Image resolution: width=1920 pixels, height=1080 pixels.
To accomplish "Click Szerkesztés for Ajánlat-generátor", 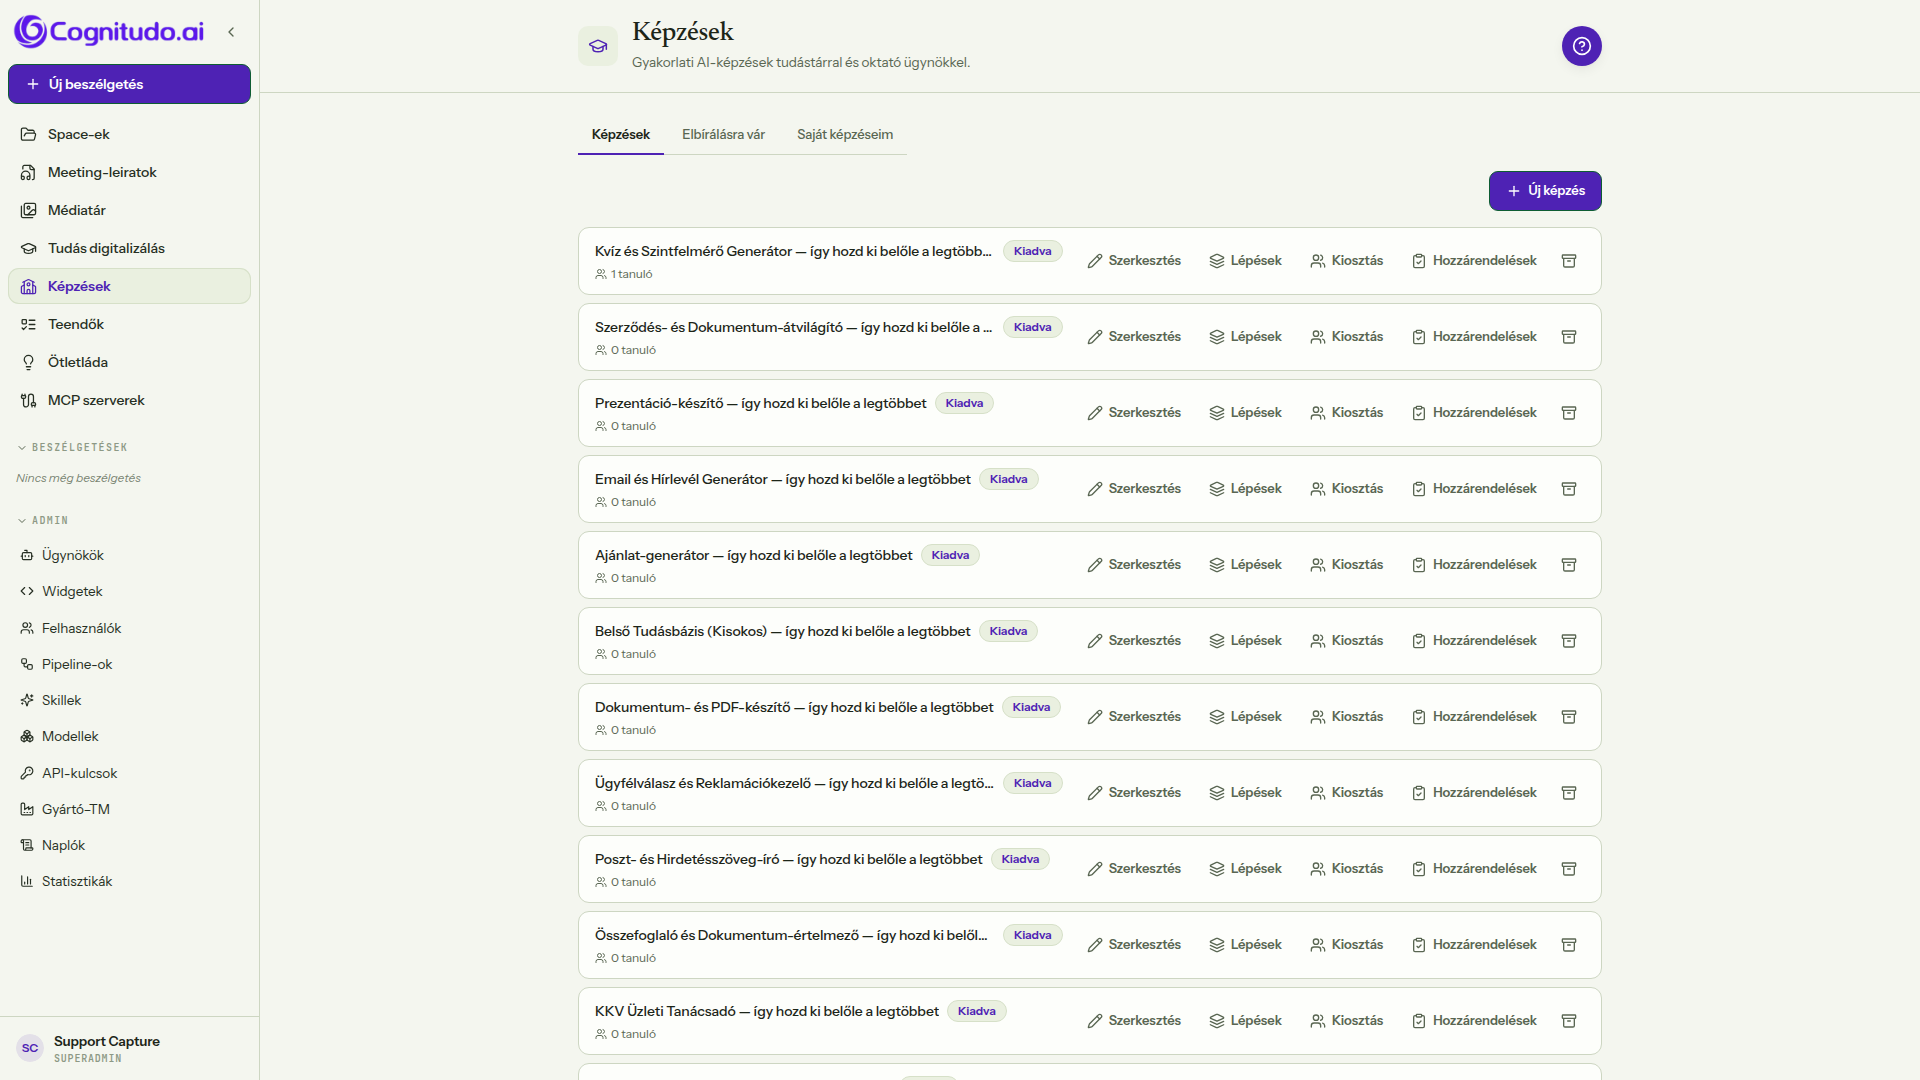I will 1134,565.
